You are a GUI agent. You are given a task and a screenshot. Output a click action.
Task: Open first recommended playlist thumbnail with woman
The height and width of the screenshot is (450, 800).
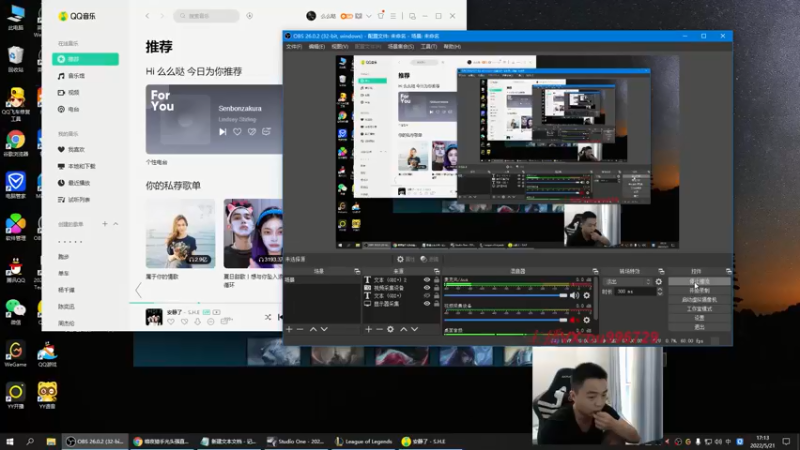coord(180,234)
